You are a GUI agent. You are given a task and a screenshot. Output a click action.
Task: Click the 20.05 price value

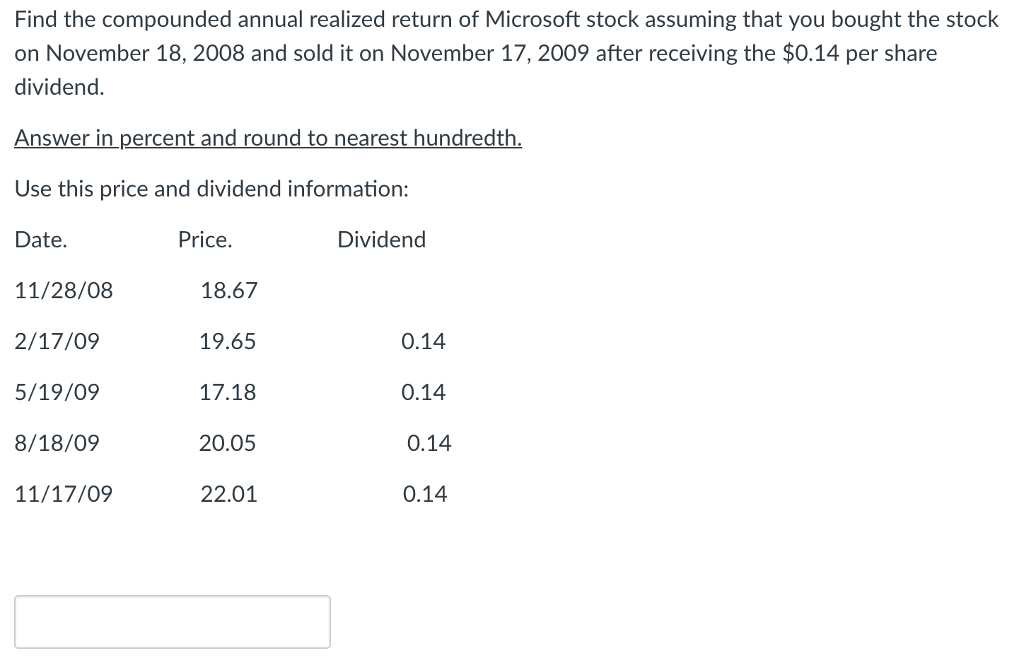[229, 443]
